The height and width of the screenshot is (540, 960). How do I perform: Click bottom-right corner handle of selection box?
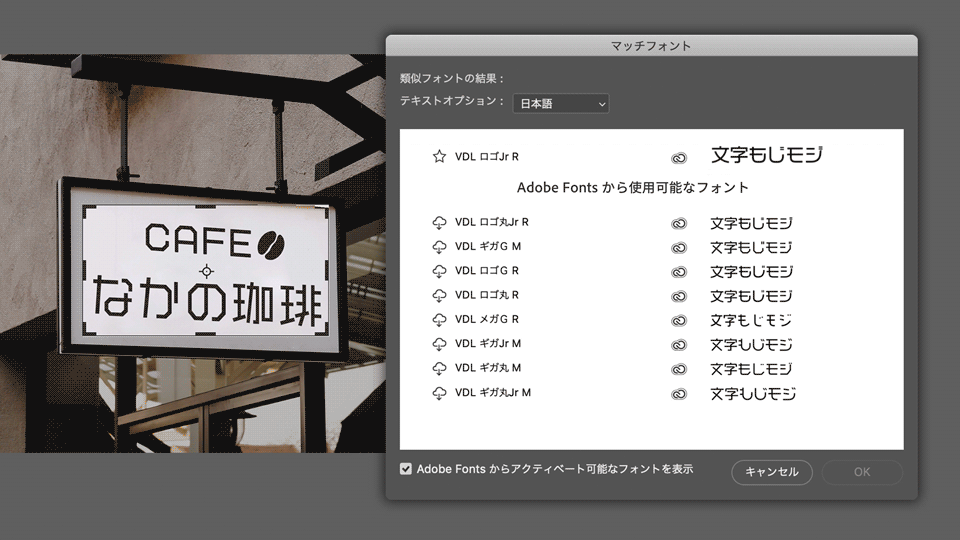click(x=323, y=329)
